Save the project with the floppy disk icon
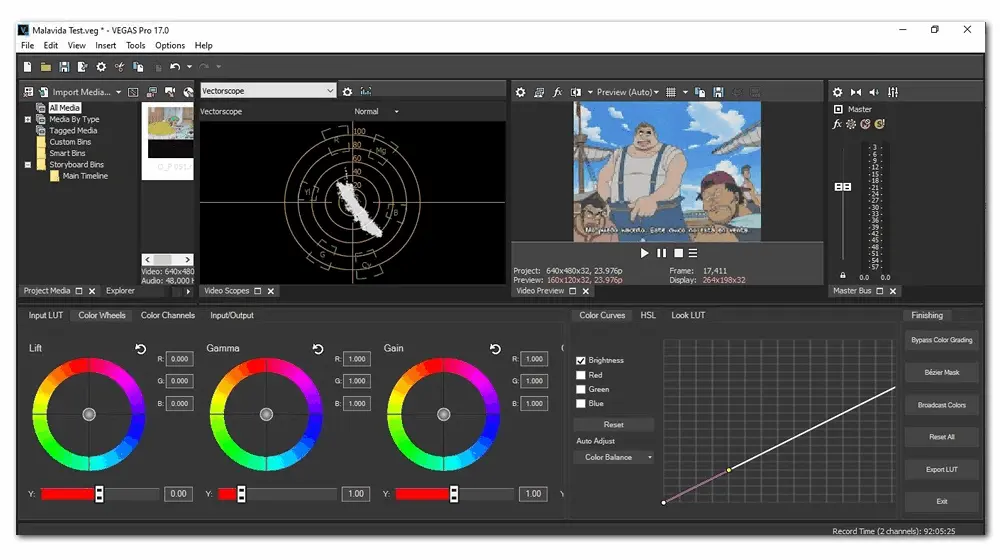Viewport: 1000px width, 560px height. tap(64, 66)
